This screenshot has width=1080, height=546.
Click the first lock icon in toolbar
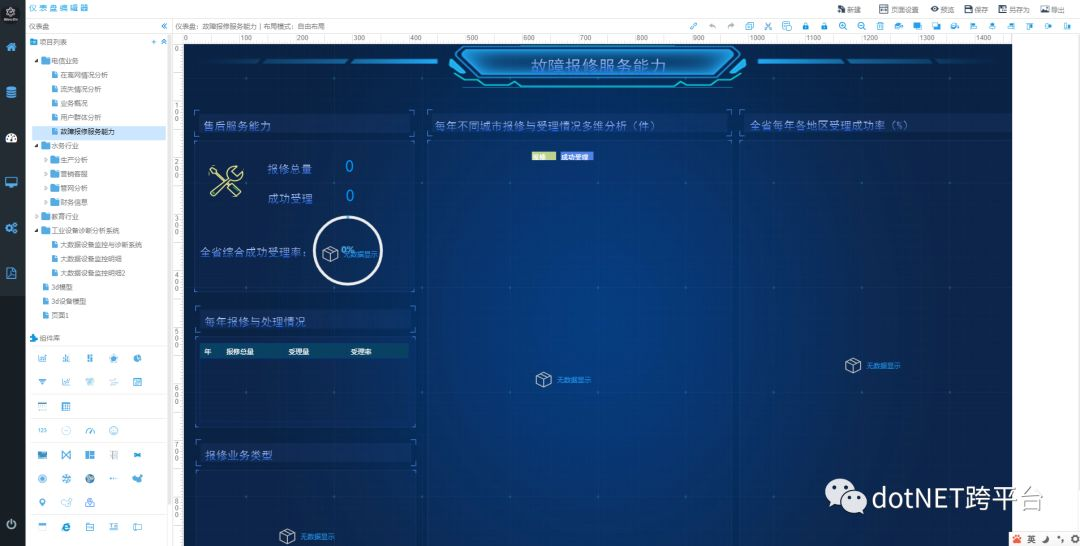(805, 26)
